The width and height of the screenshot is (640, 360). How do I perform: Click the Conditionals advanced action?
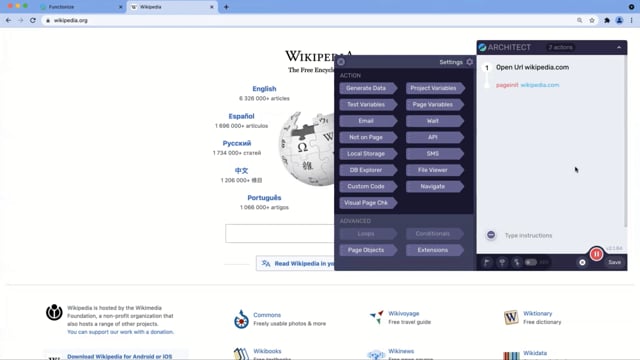(435, 233)
